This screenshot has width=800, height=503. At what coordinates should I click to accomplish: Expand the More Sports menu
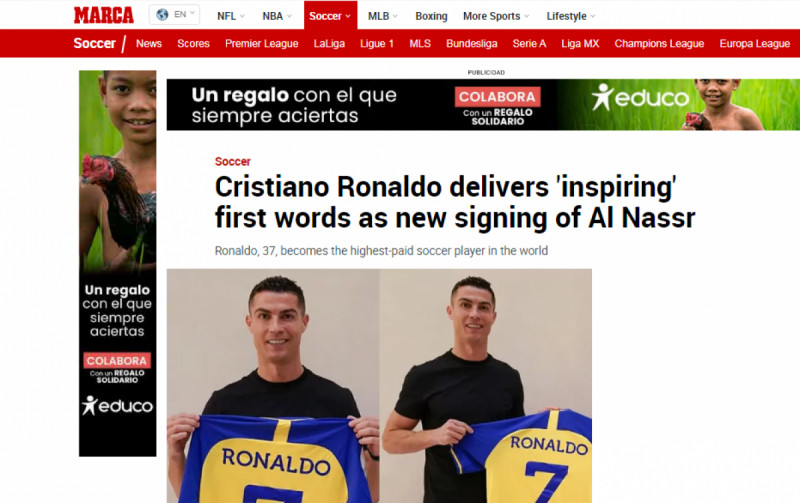coord(496,16)
